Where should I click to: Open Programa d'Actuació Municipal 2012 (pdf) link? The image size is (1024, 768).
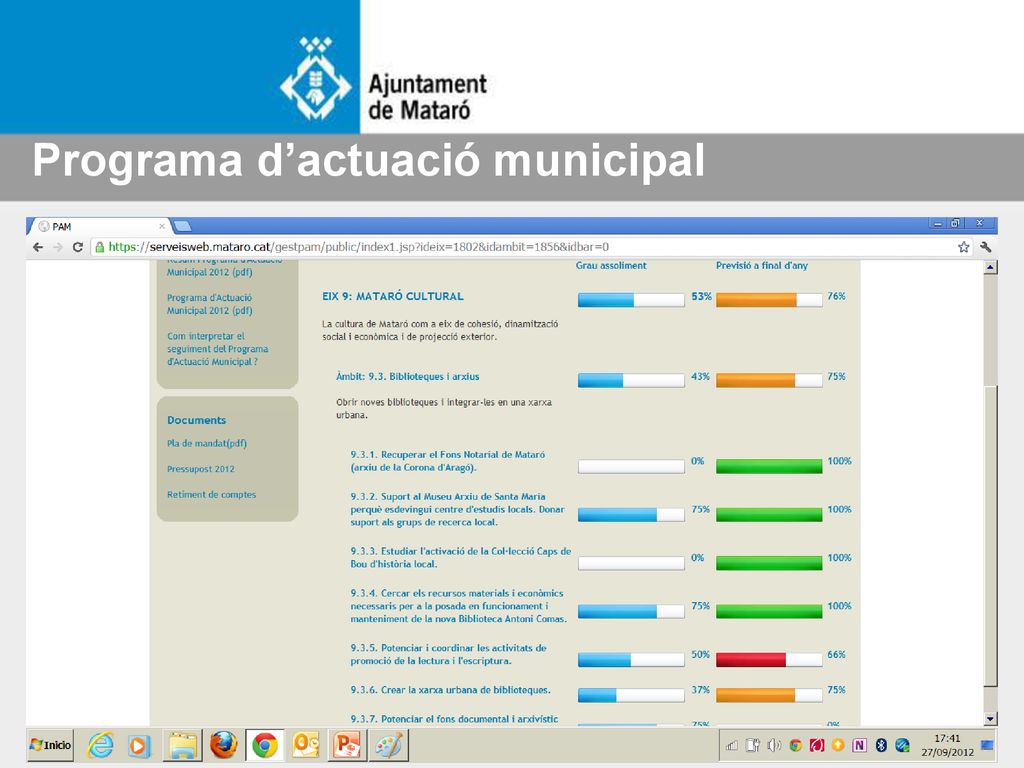(209, 304)
